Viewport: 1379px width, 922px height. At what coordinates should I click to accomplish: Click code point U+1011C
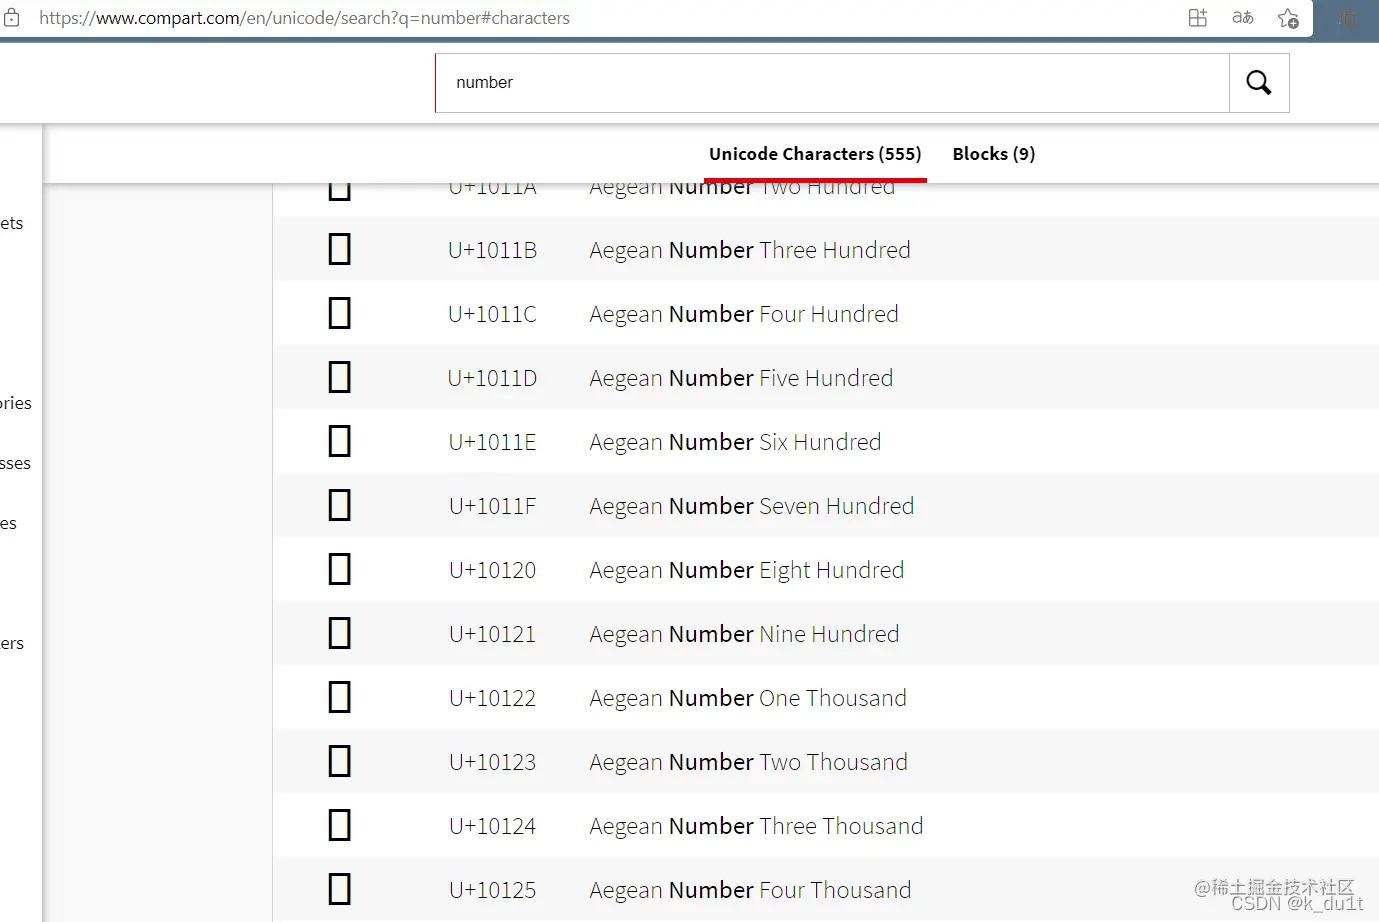492,314
